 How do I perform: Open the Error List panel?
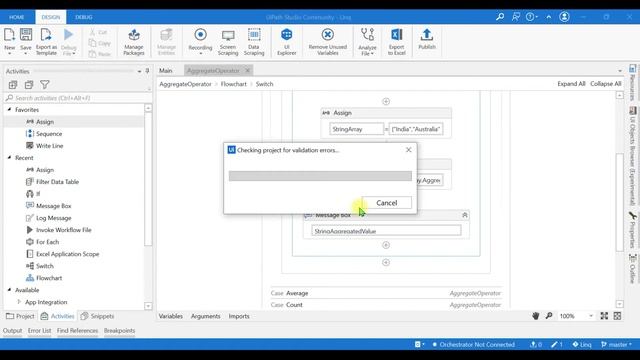(x=40, y=331)
